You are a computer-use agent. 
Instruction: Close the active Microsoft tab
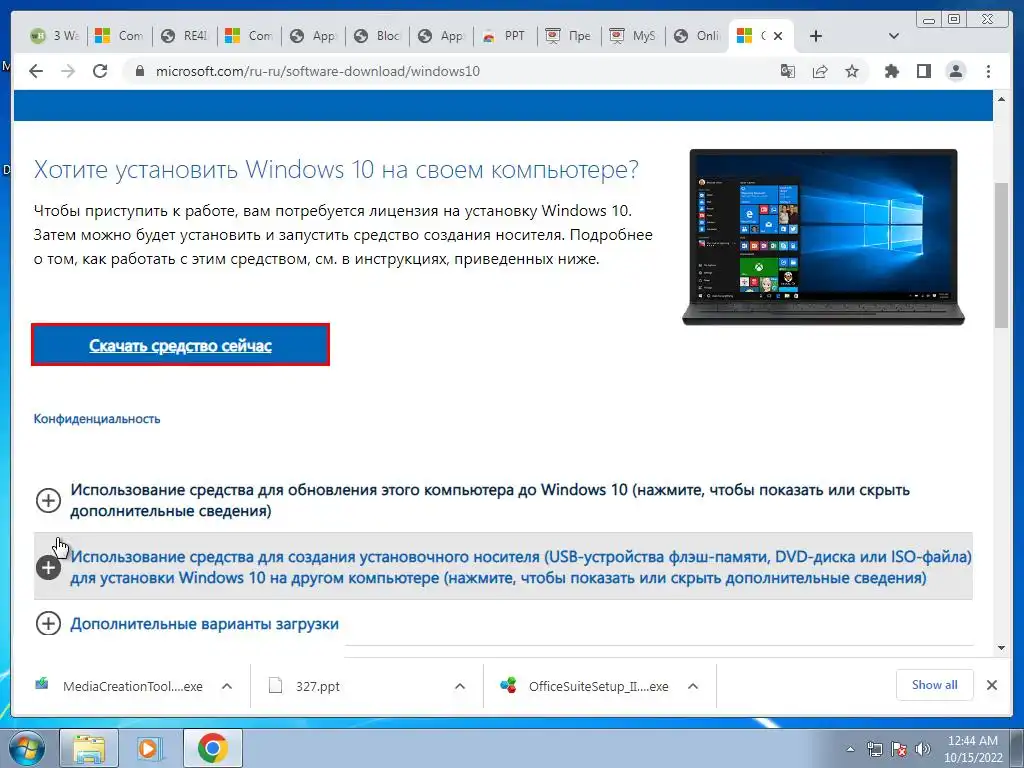778,36
